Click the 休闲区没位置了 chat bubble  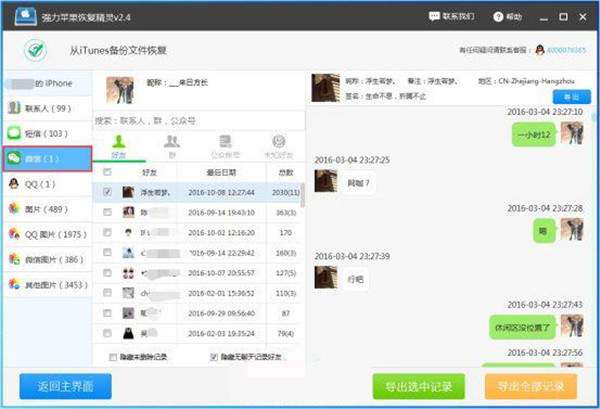pyautogui.click(x=522, y=328)
